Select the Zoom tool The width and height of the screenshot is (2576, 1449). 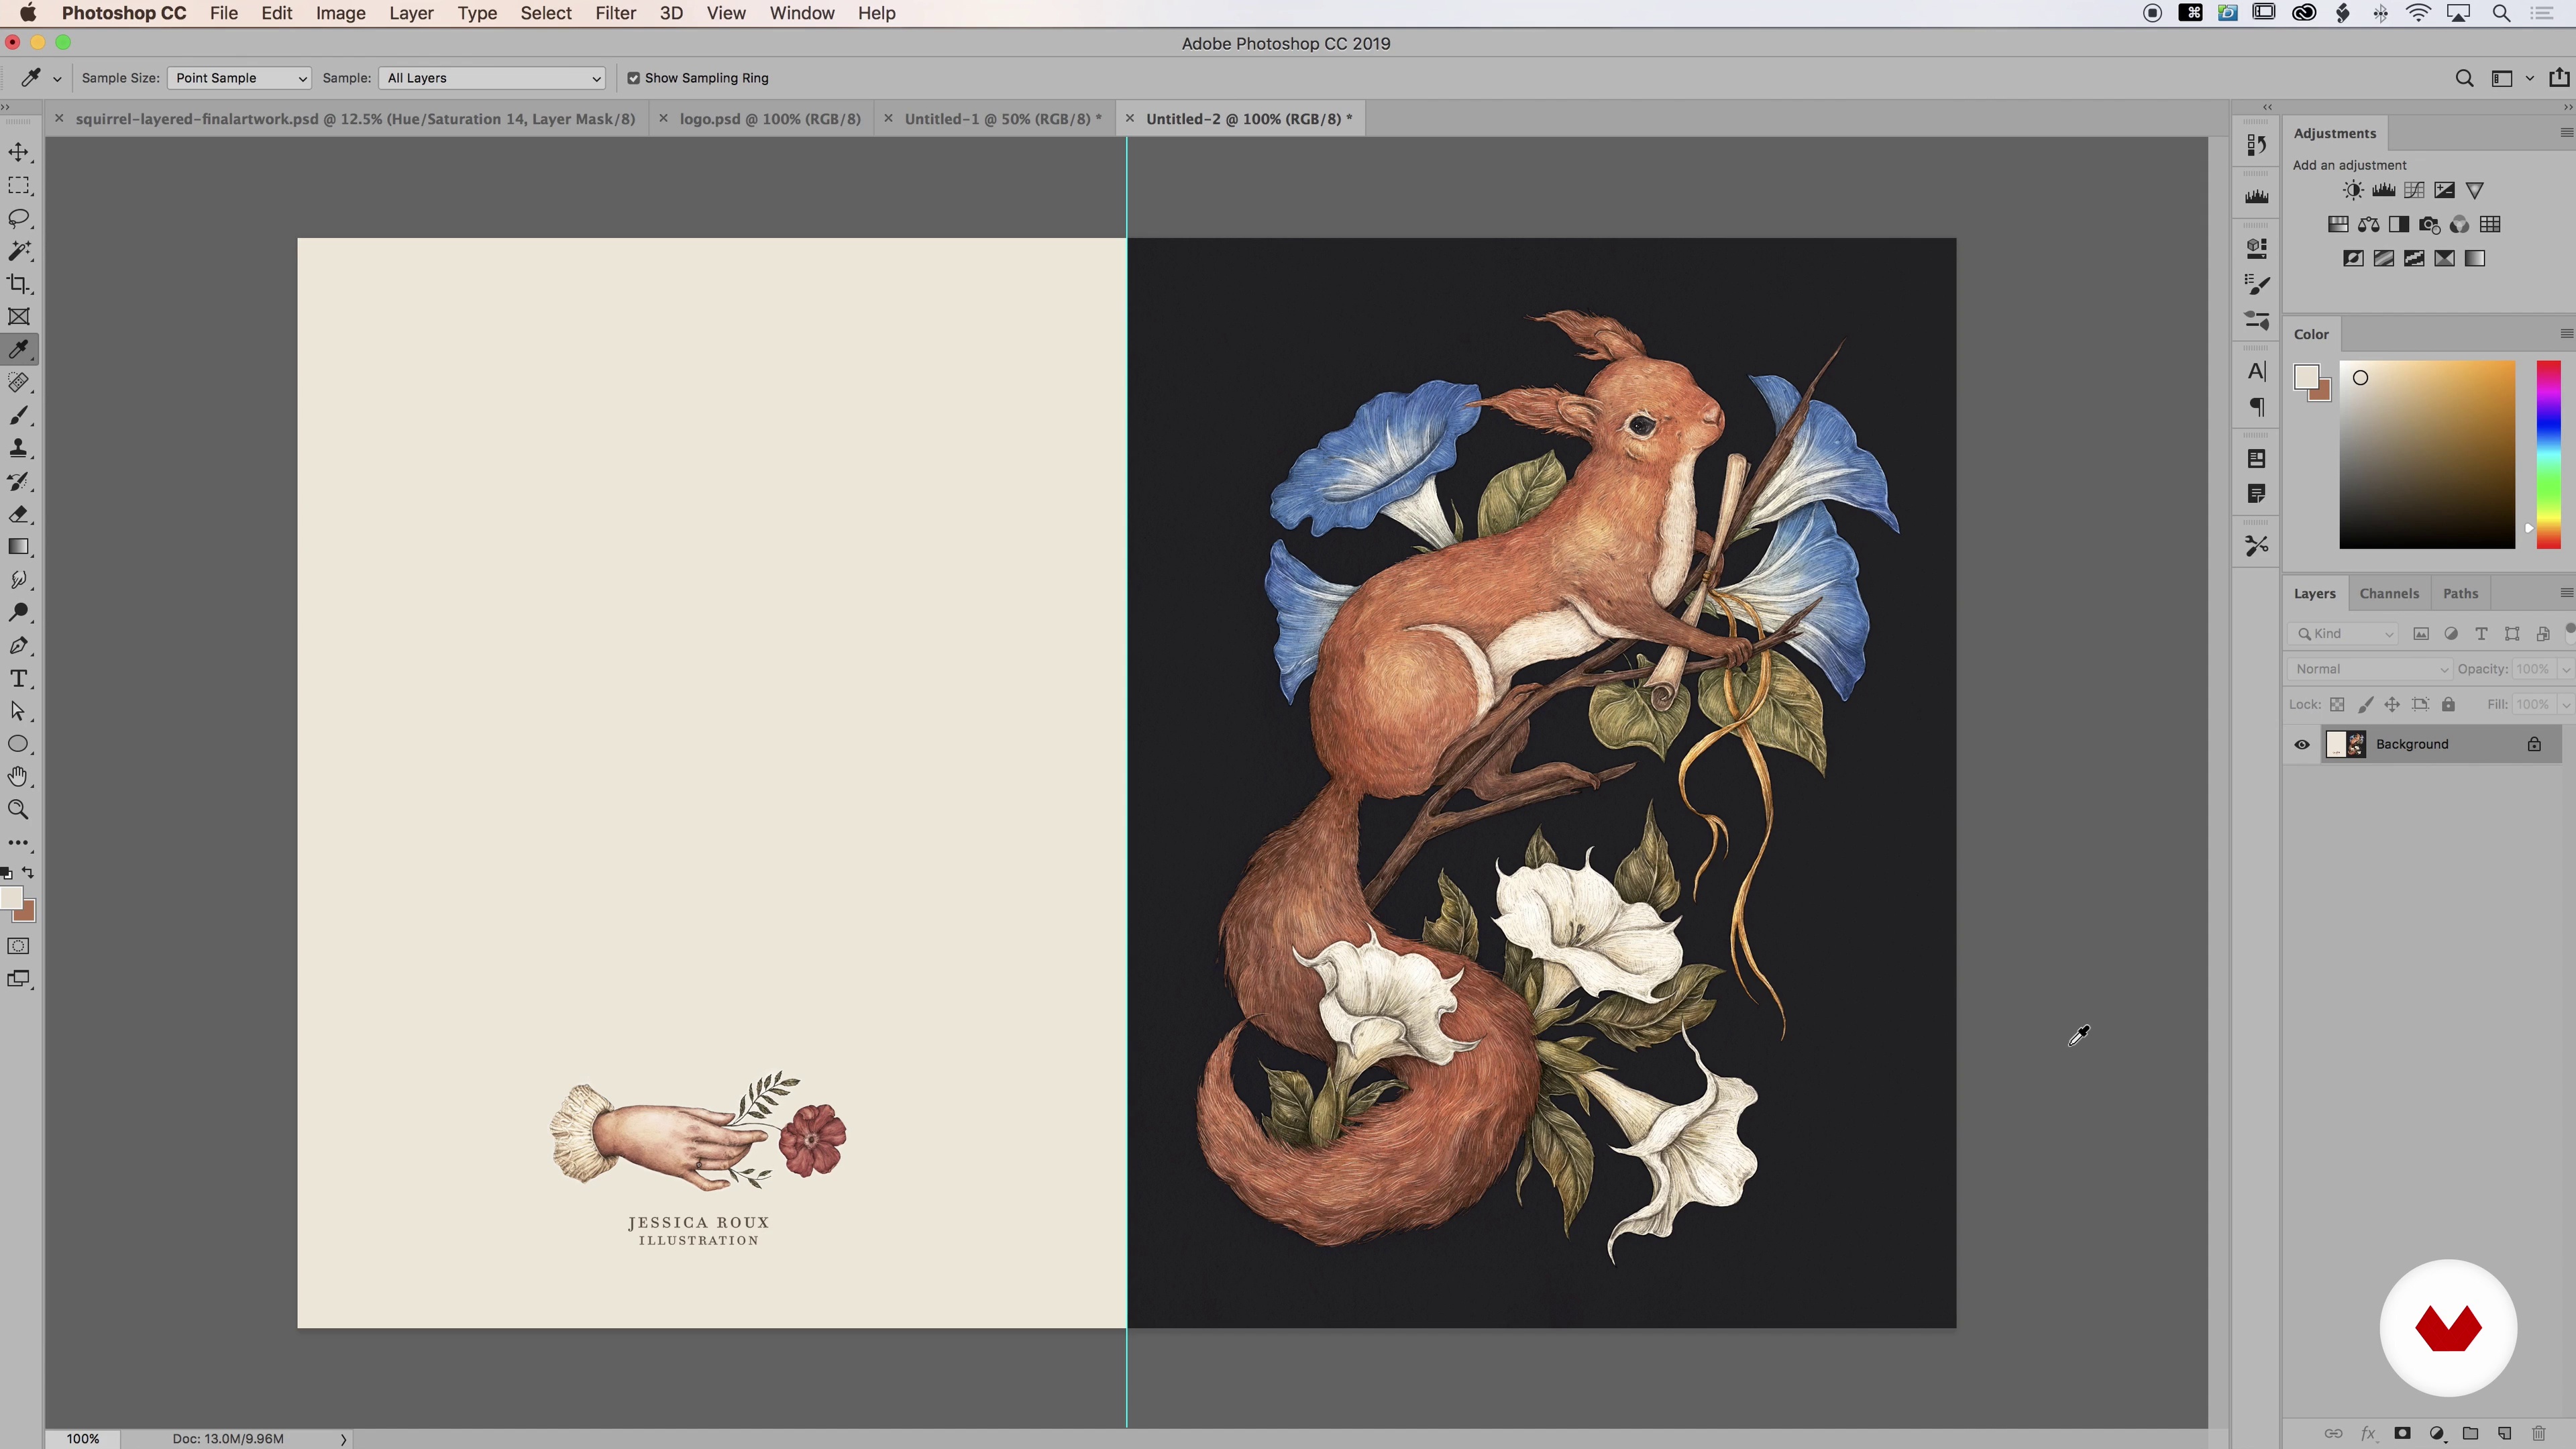tap(19, 810)
